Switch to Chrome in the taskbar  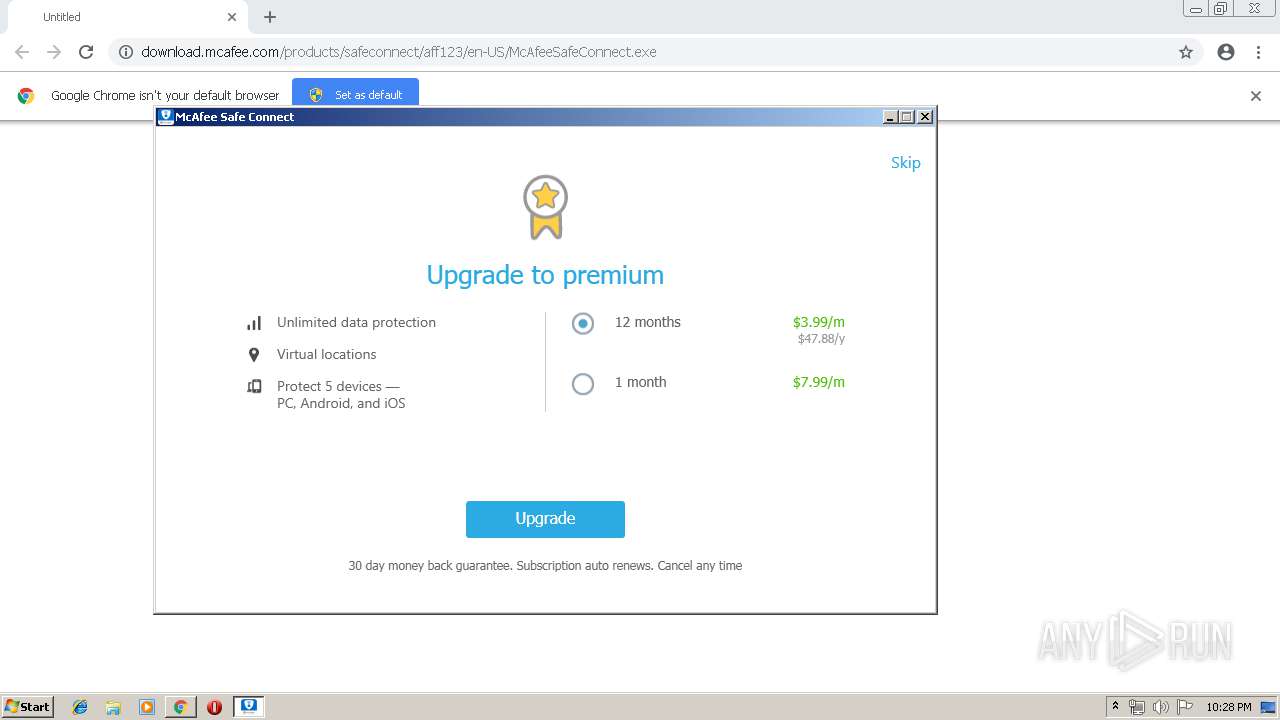[x=180, y=707]
